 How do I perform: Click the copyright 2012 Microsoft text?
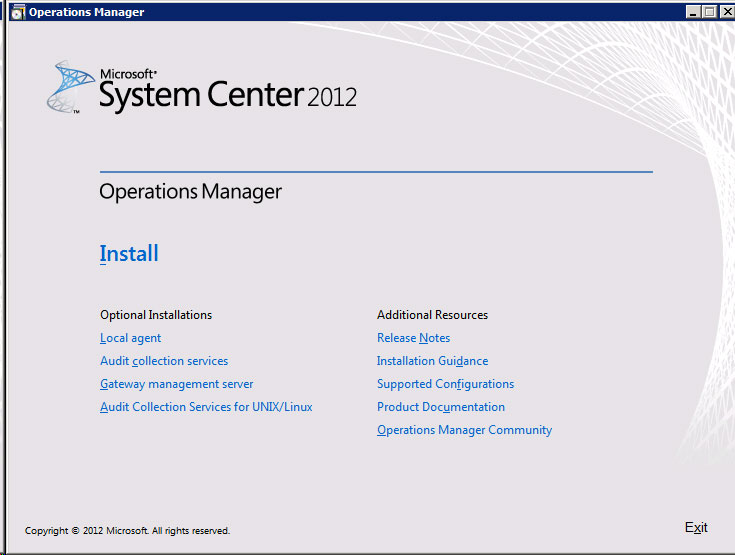127,531
